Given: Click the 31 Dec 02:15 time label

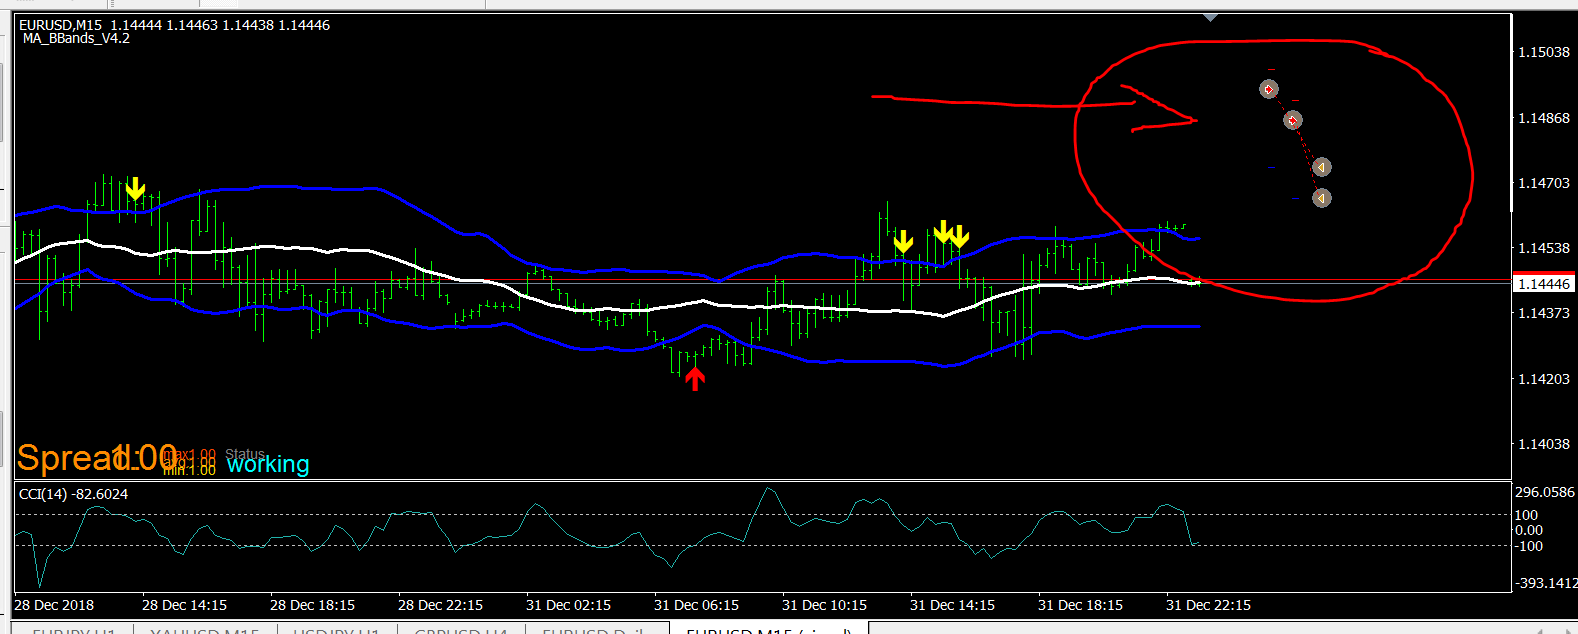Looking at the screenshot, I should (x=568, y=605).
